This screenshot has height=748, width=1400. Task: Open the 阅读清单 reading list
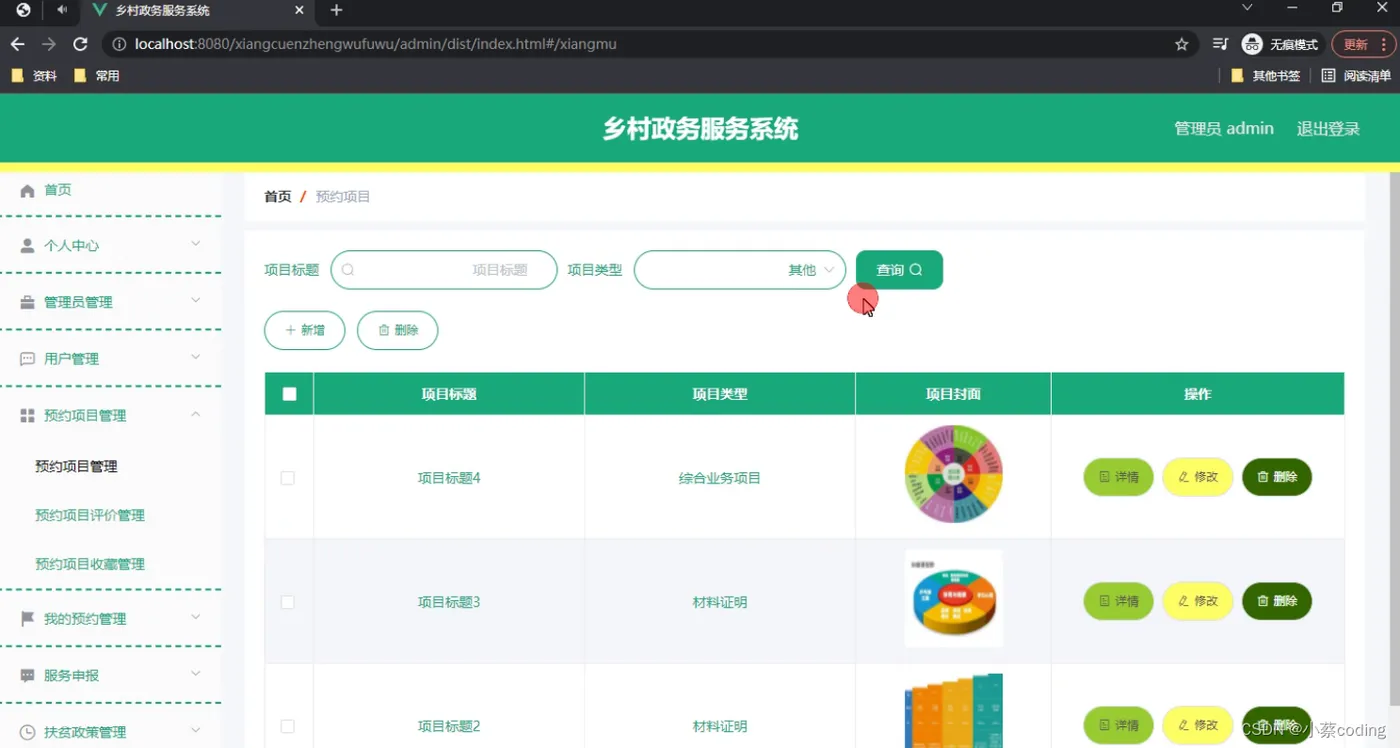[x=1356, y=75]
